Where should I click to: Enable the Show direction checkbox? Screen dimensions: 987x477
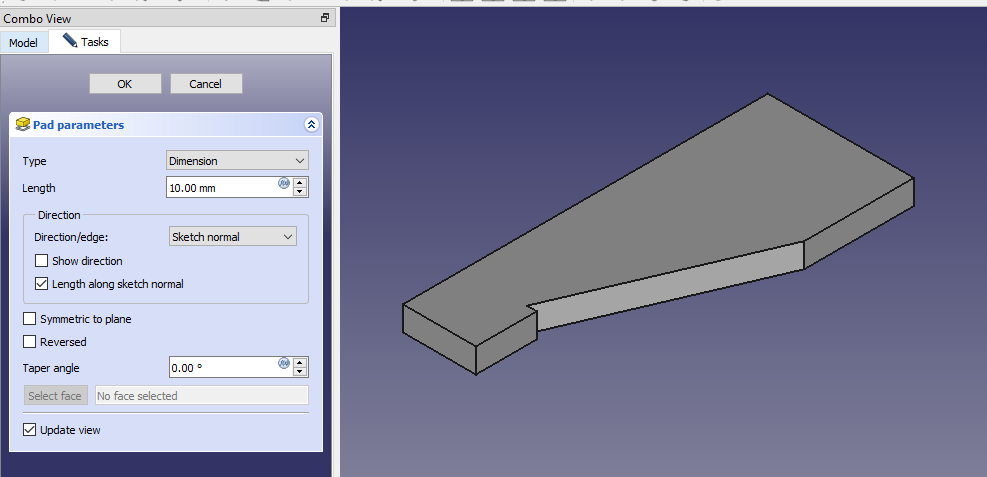coord(42,261)
